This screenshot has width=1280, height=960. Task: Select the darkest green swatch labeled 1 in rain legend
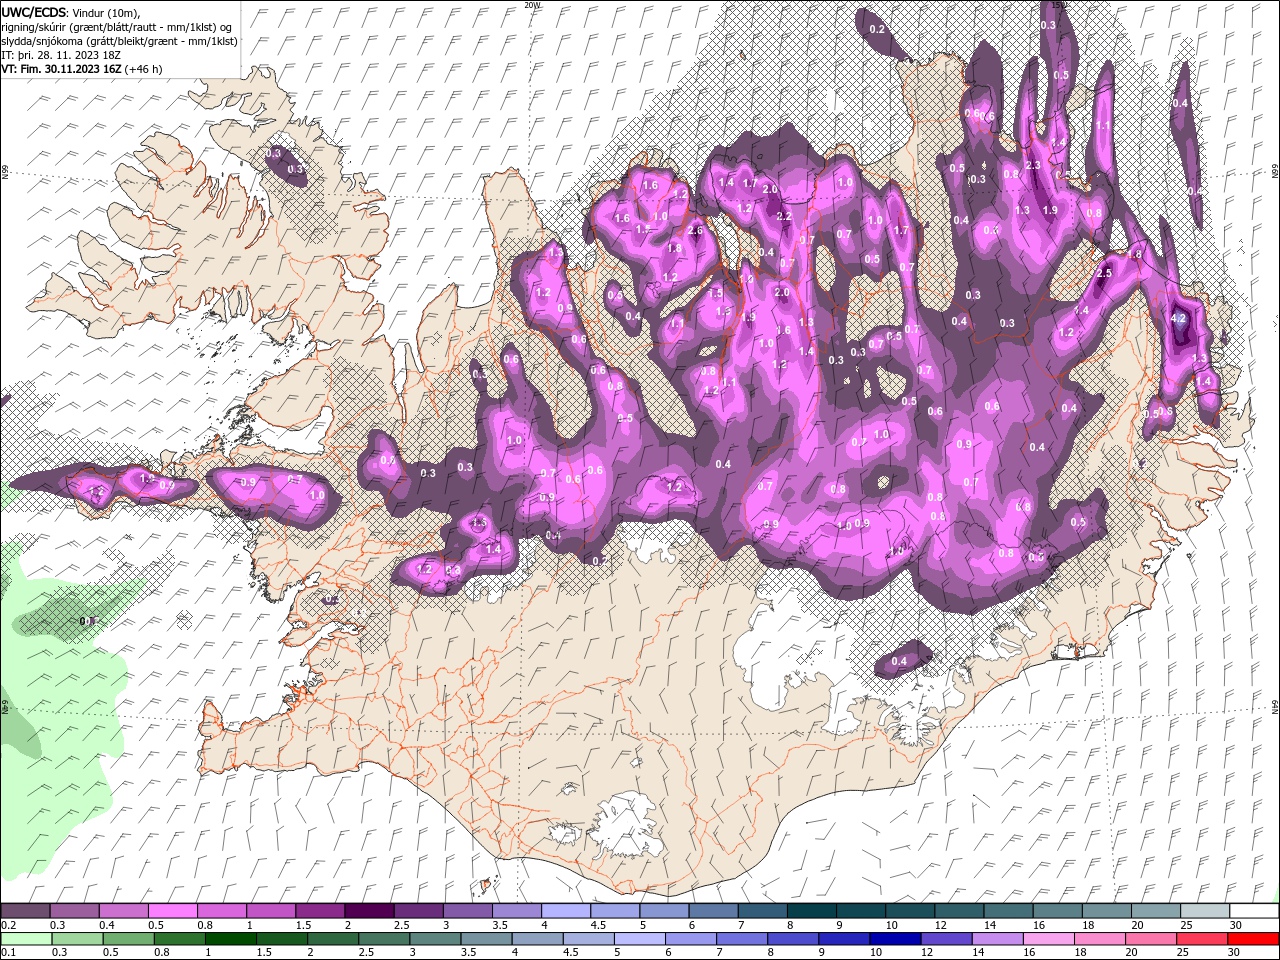(230, 939)
